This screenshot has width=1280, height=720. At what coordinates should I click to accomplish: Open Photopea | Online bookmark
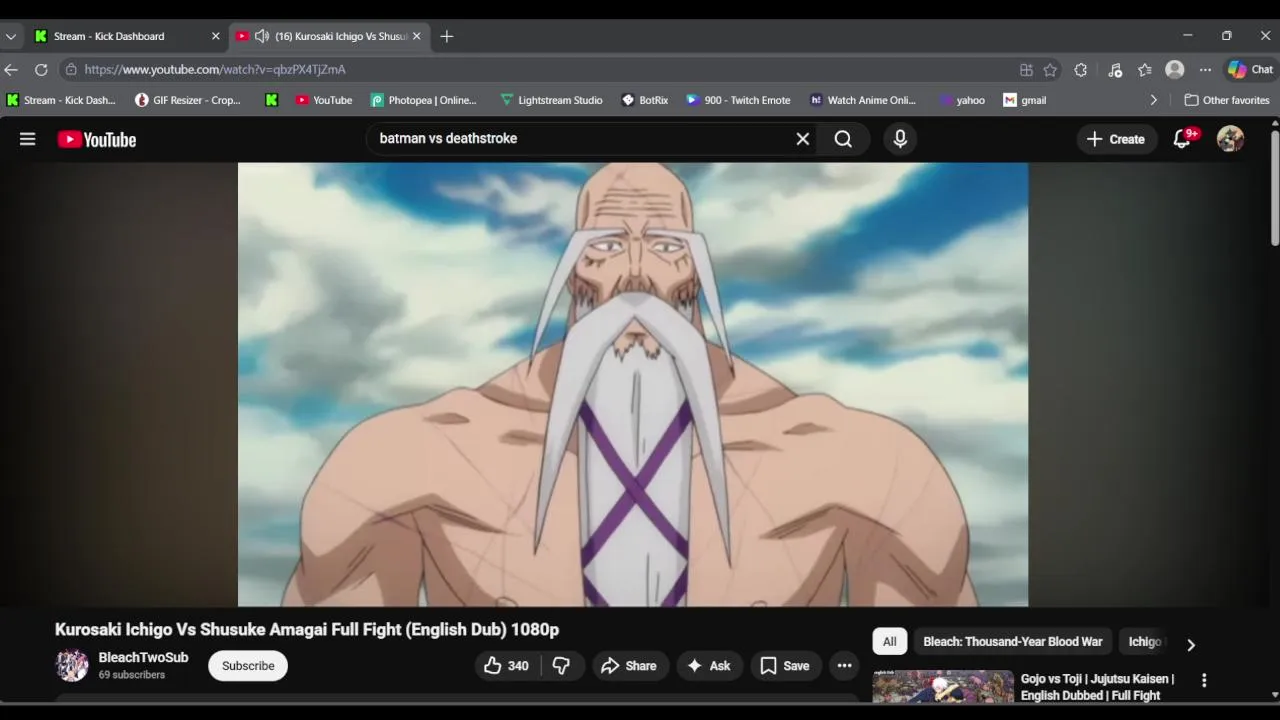[x=423, y=100]
